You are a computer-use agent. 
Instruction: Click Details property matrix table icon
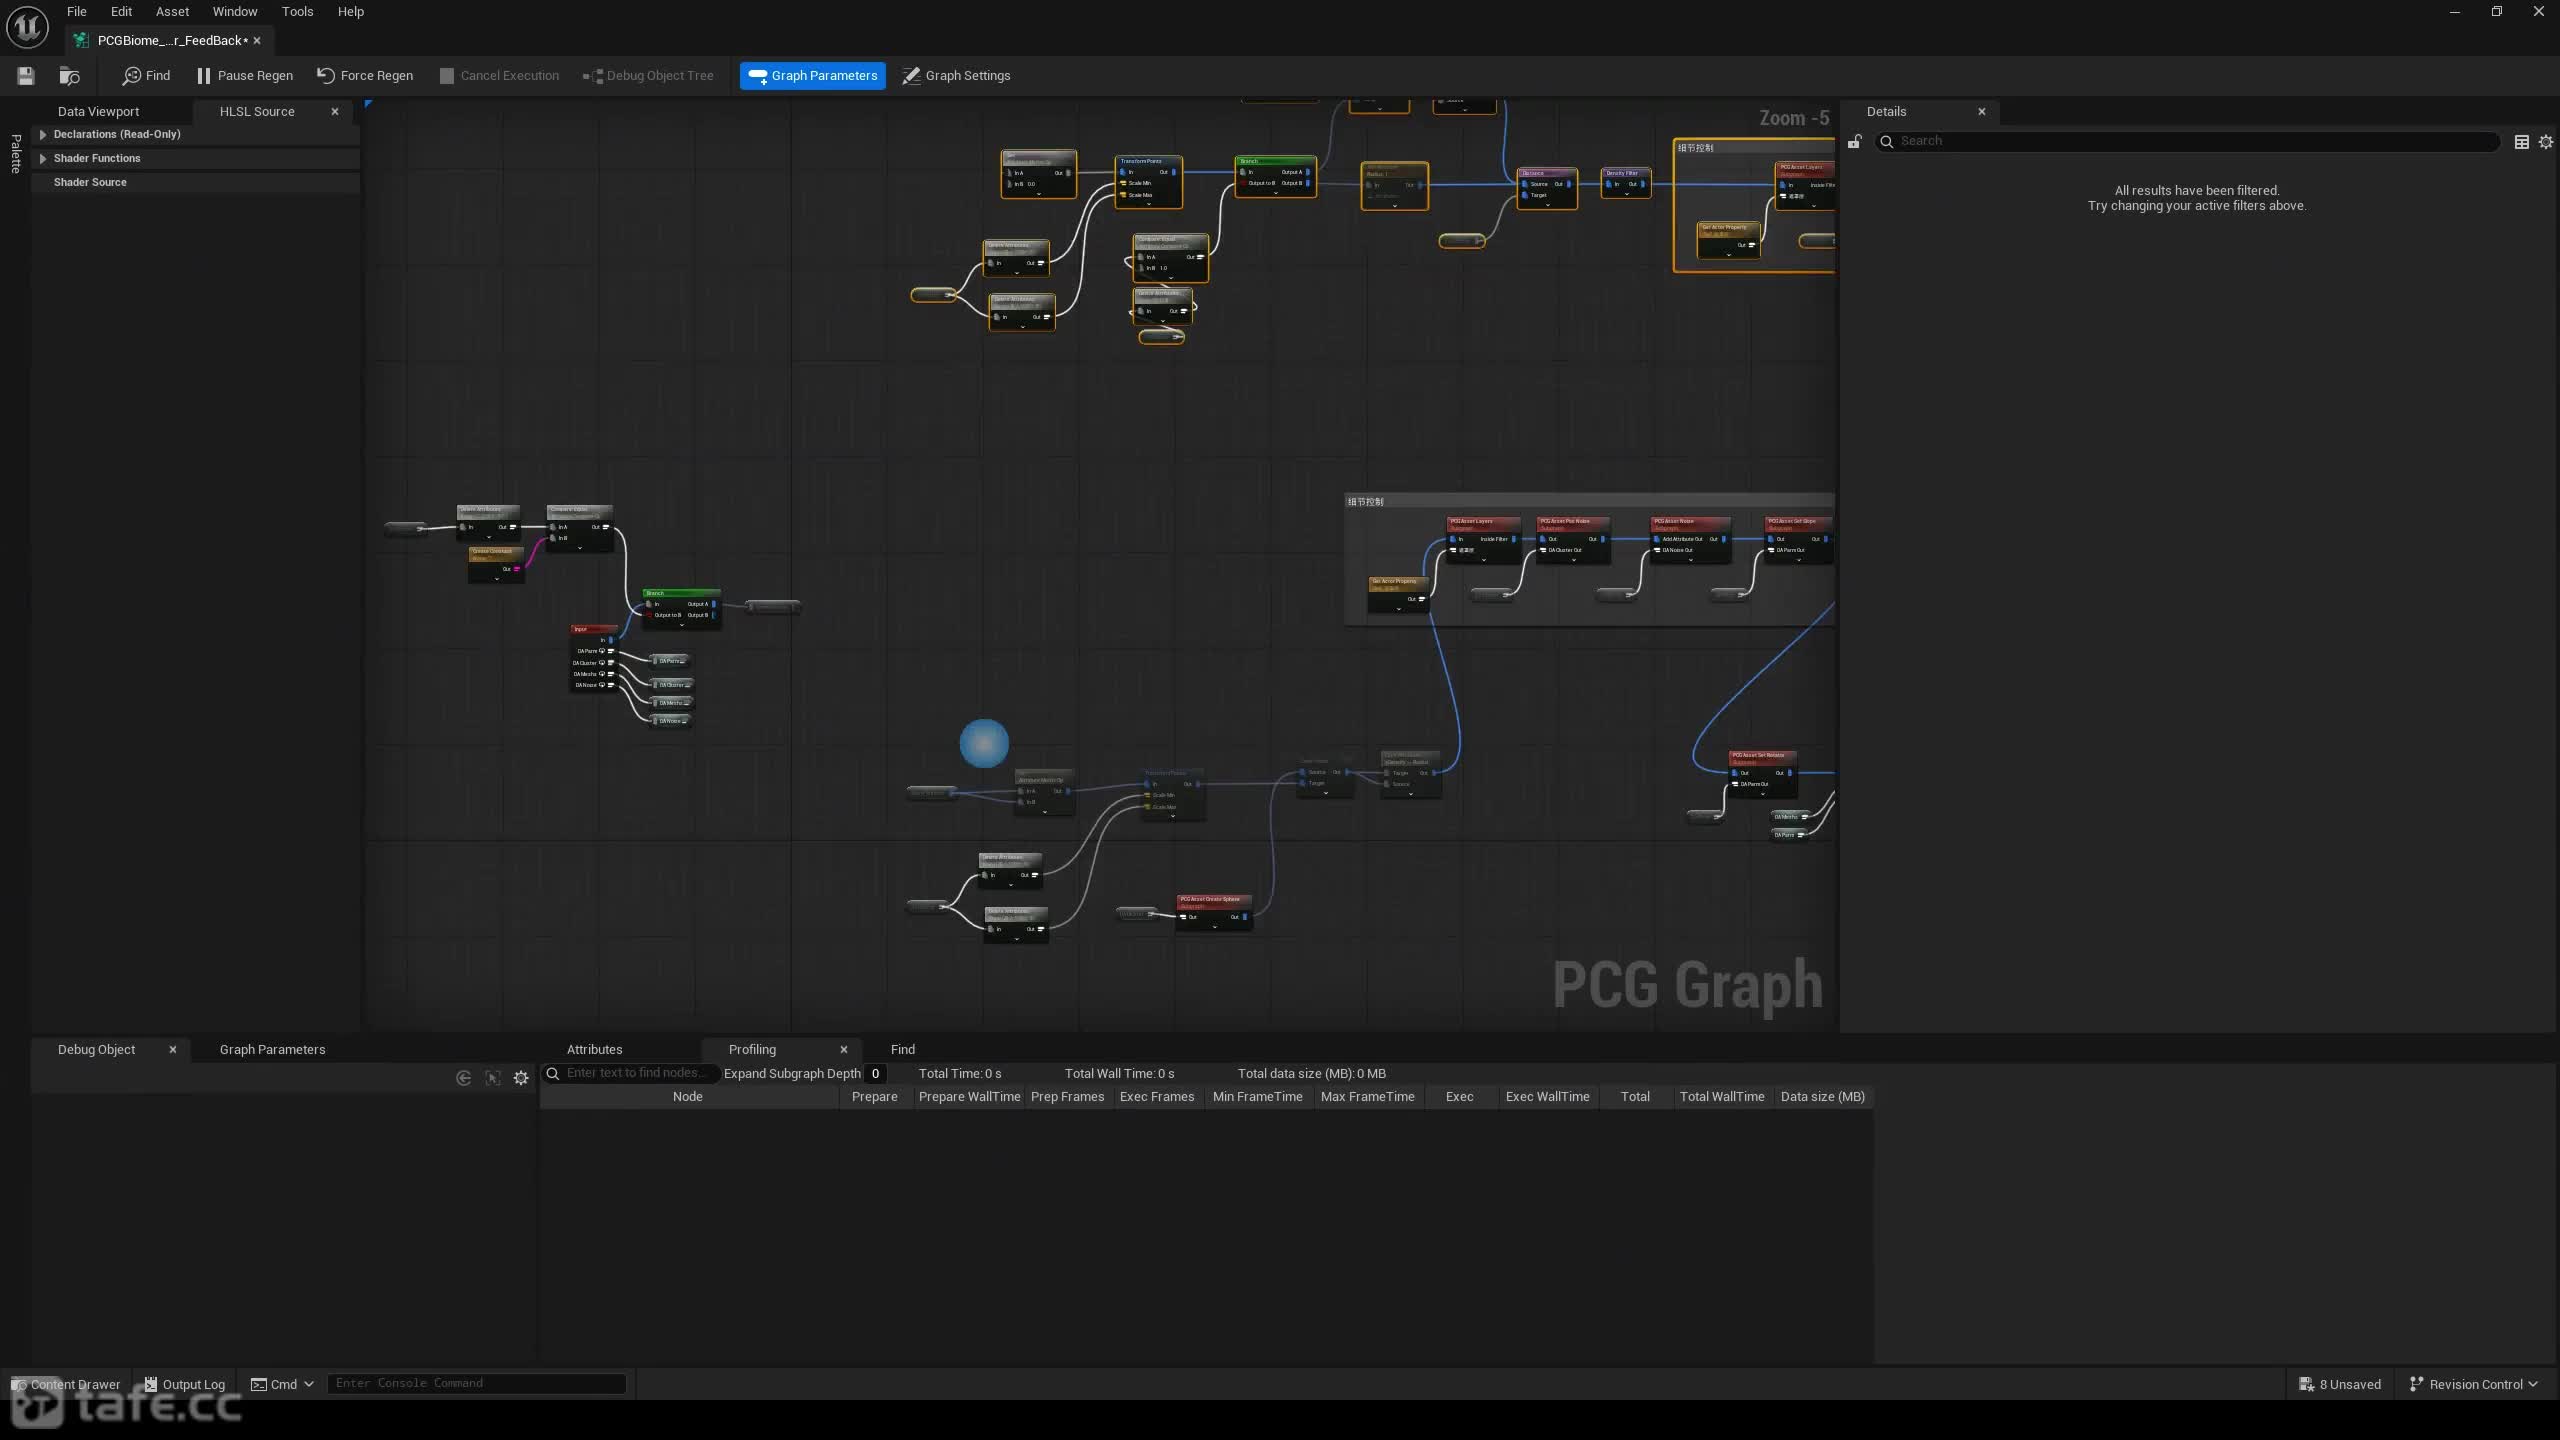(2522, 142)
